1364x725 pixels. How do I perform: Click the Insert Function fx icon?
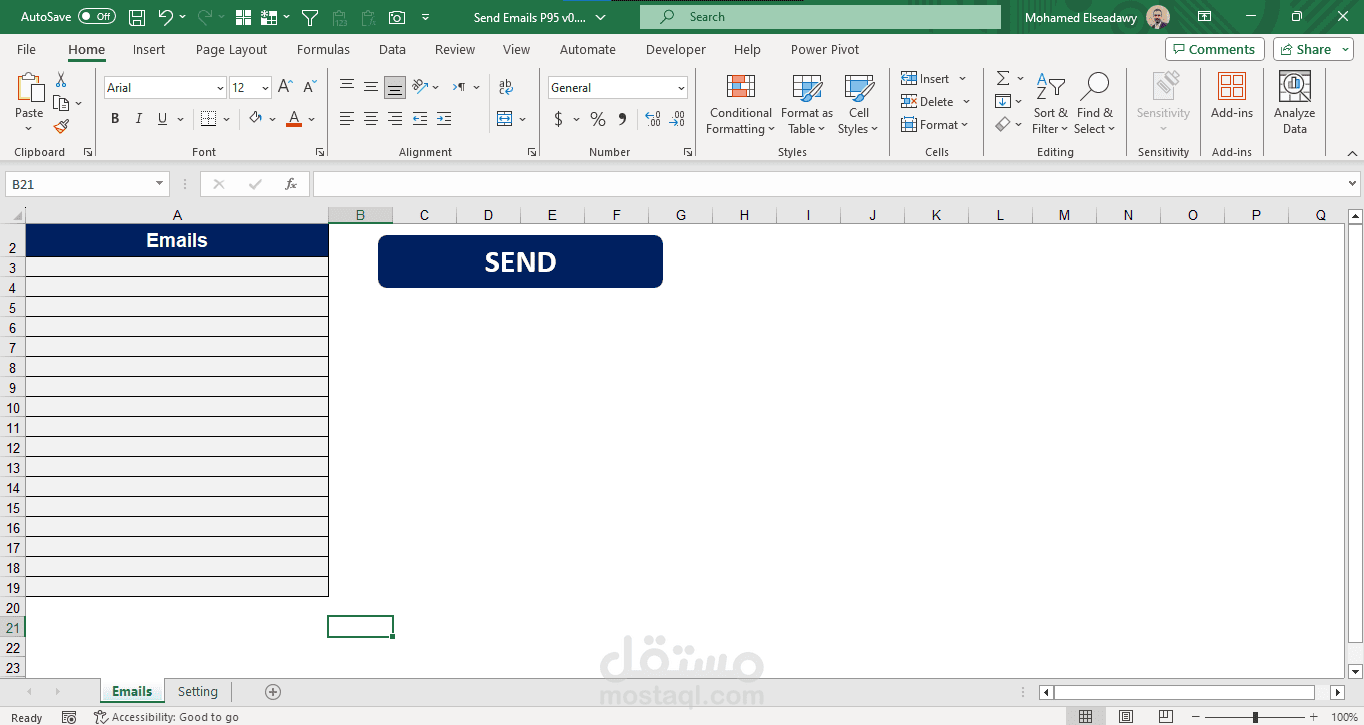pyautogui.click(x=291, y=184)
